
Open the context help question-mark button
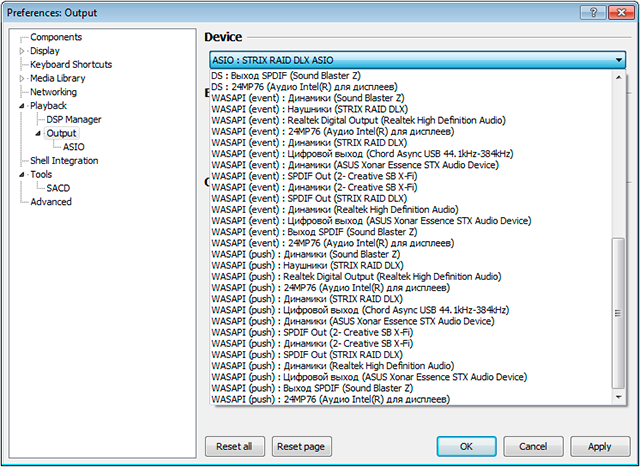coord(593,13)
